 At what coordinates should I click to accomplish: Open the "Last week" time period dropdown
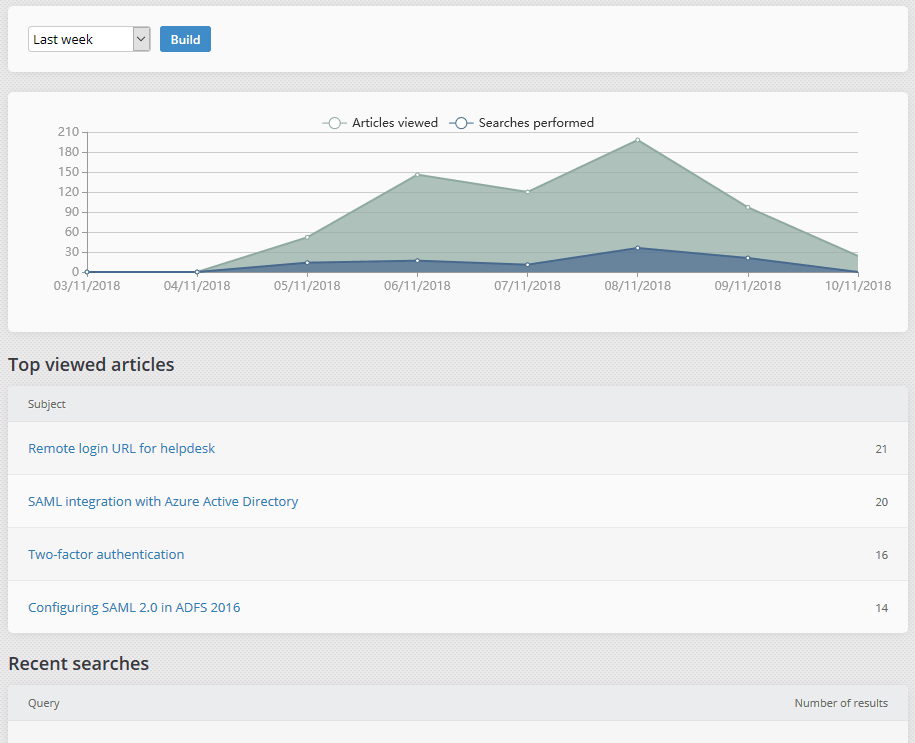point(89,39)
